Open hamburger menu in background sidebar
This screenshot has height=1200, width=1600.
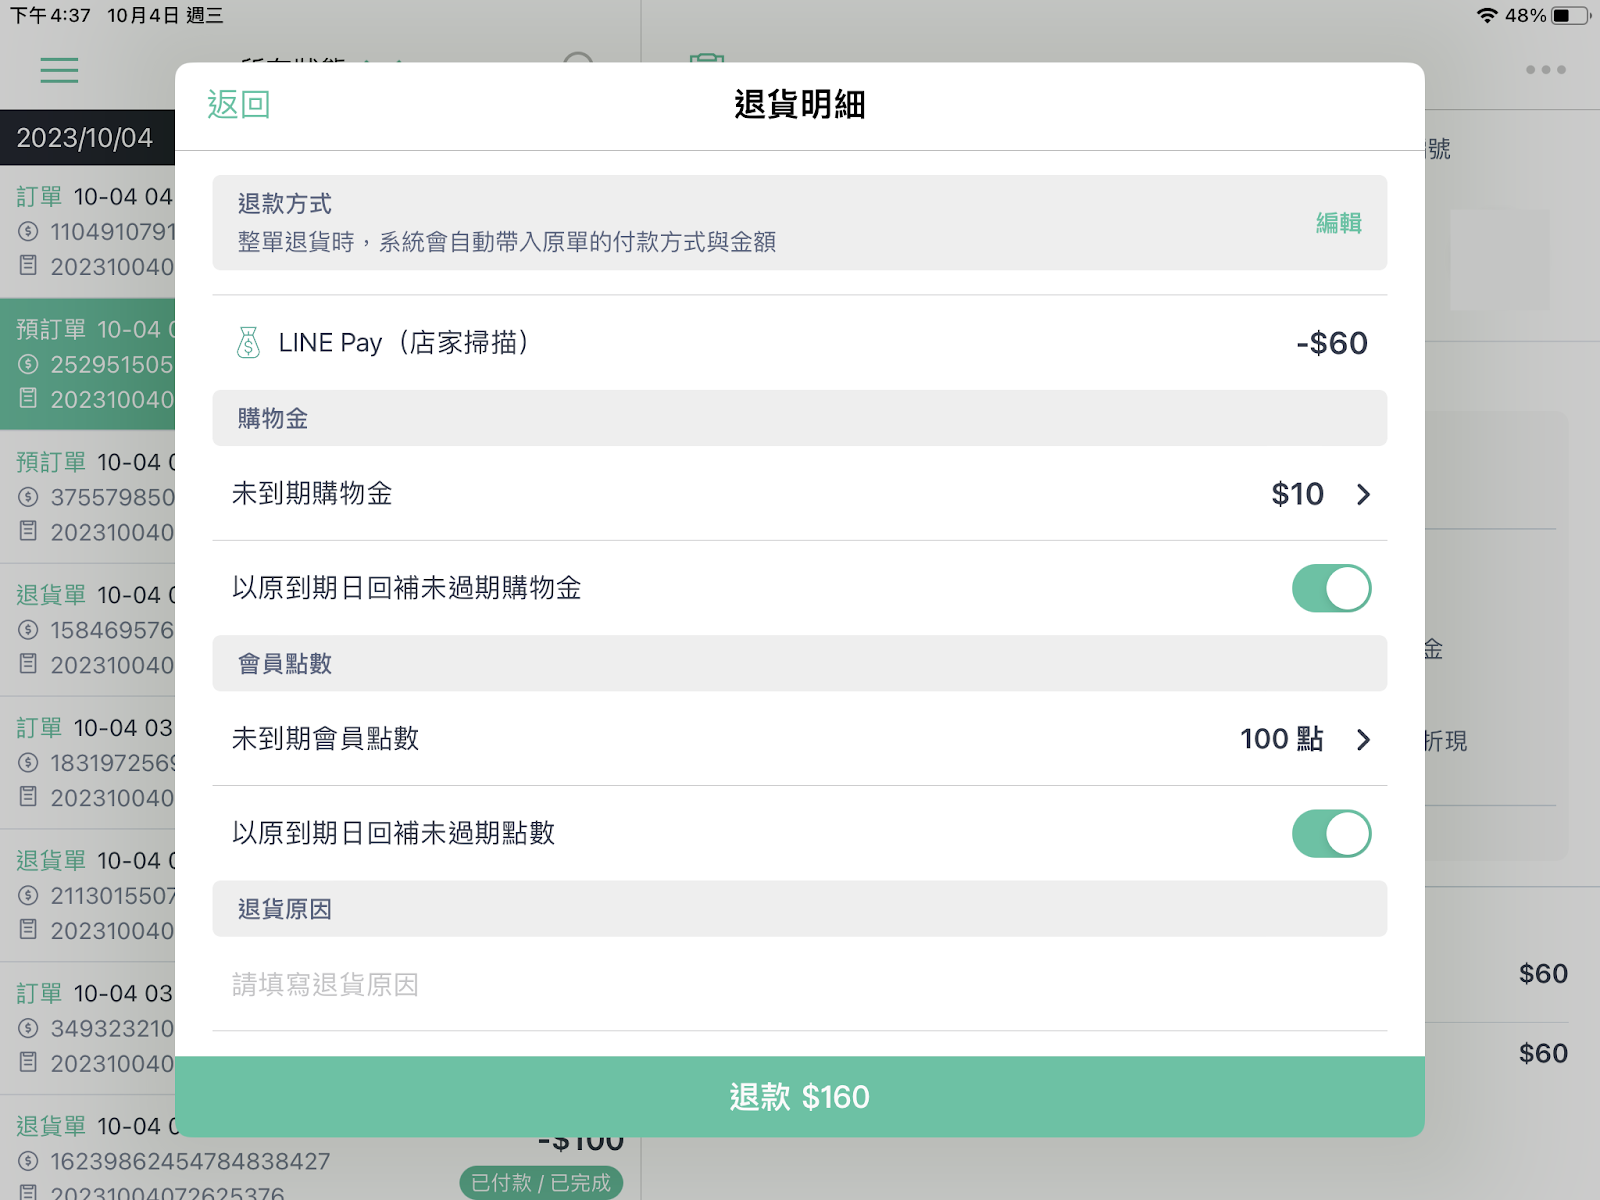59,70
